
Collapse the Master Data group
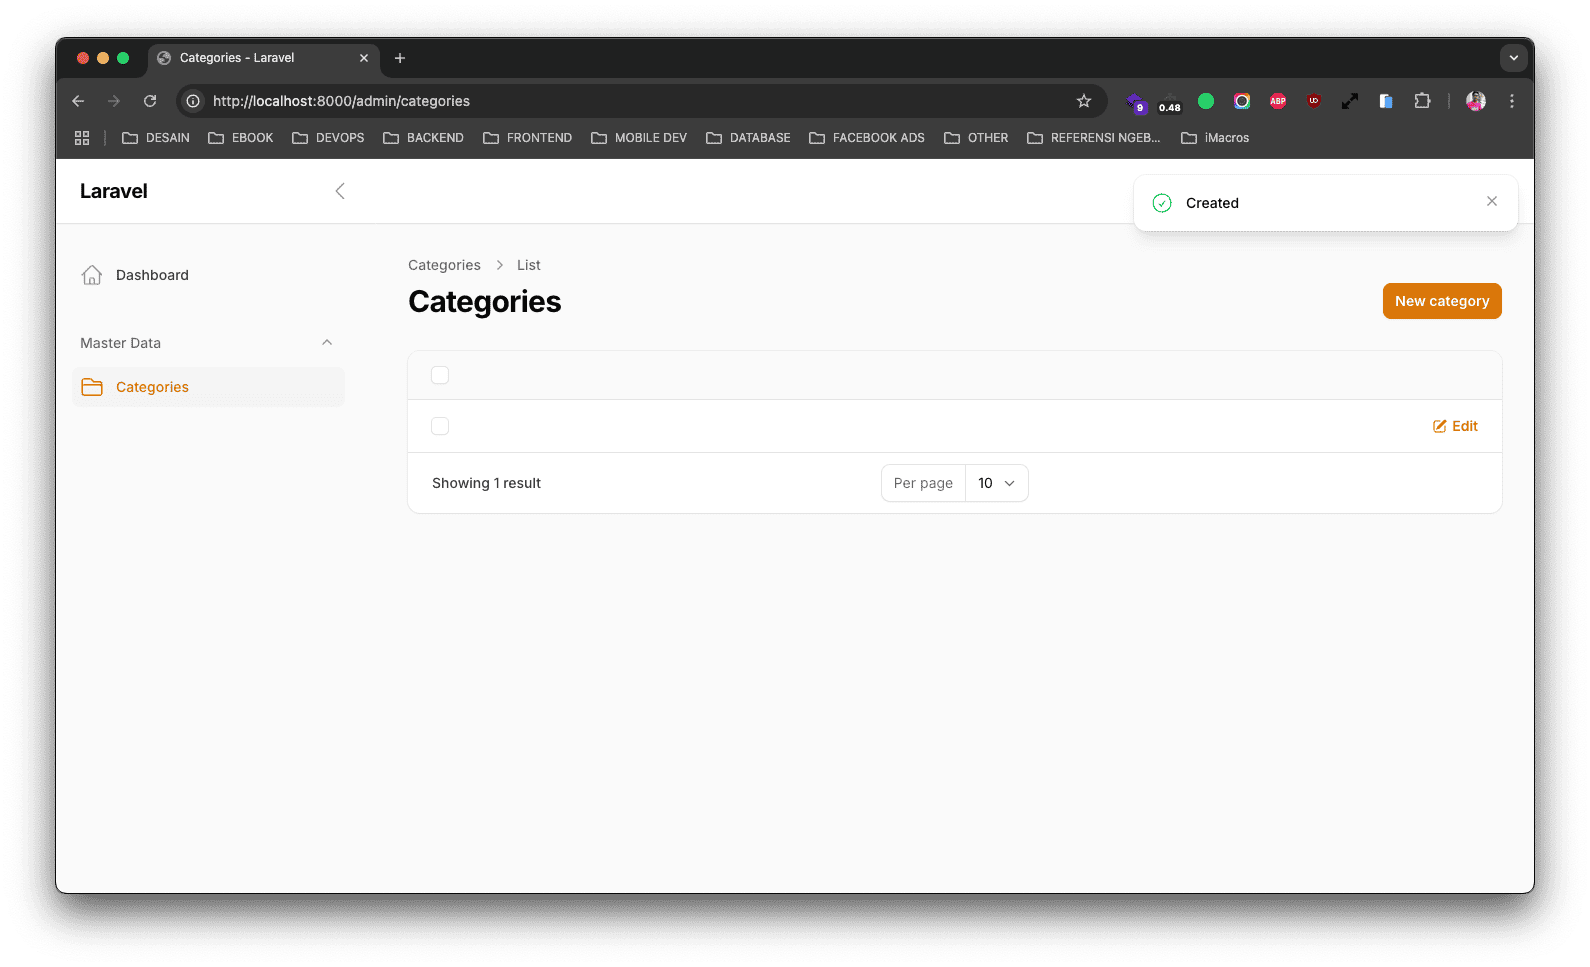326,343
